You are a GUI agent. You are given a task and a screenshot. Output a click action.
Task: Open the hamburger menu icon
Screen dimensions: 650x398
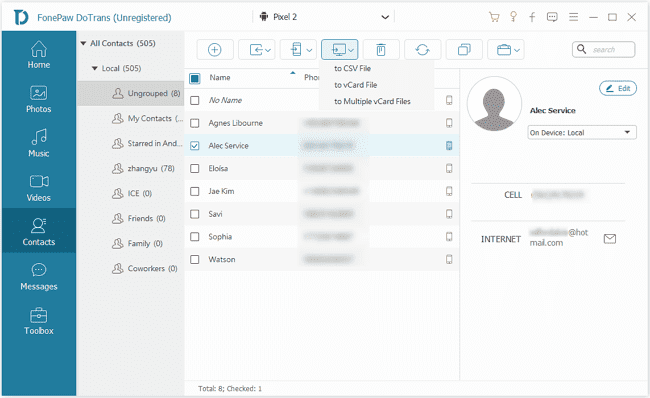[x=573, y=17]
